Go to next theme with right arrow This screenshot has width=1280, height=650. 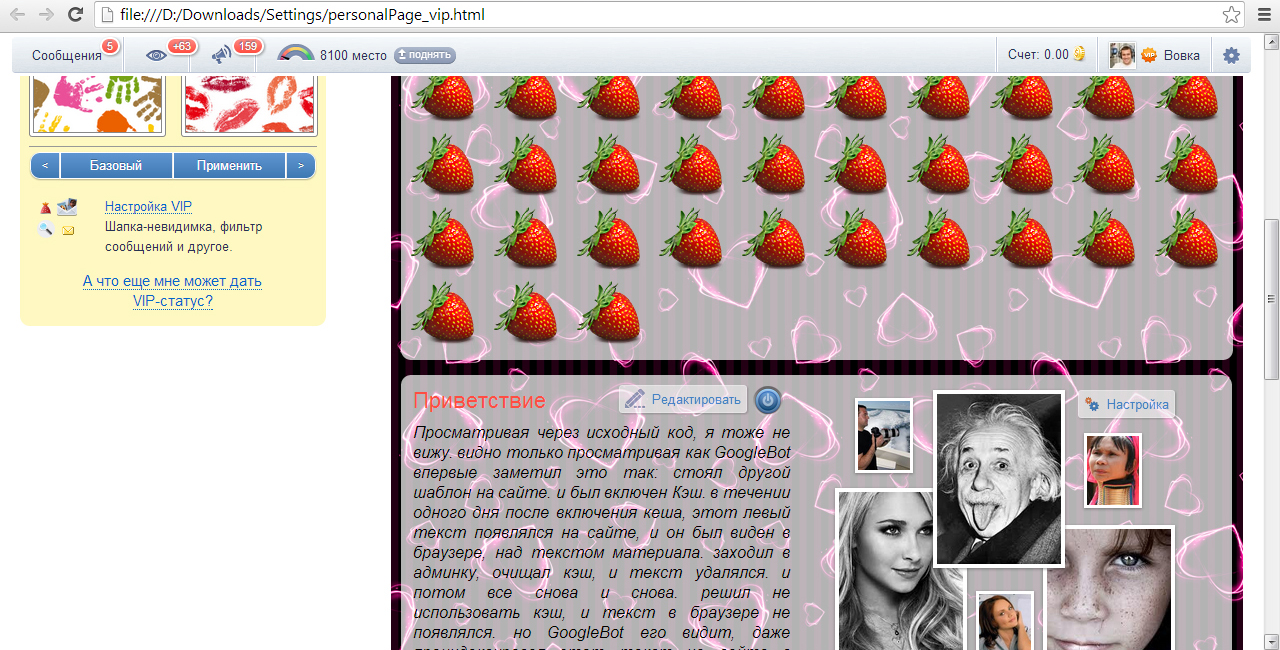pos(301,166)
